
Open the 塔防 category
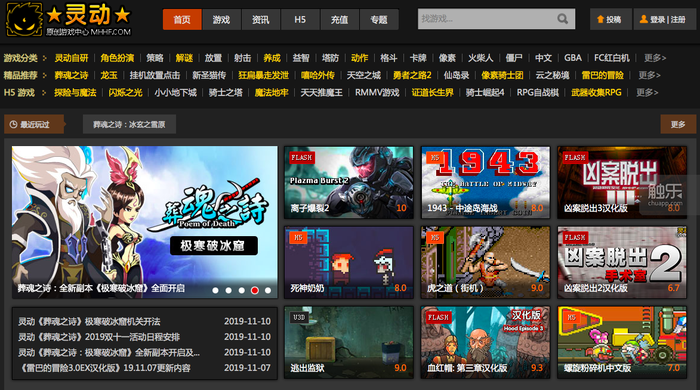click(x=330, y=58)
